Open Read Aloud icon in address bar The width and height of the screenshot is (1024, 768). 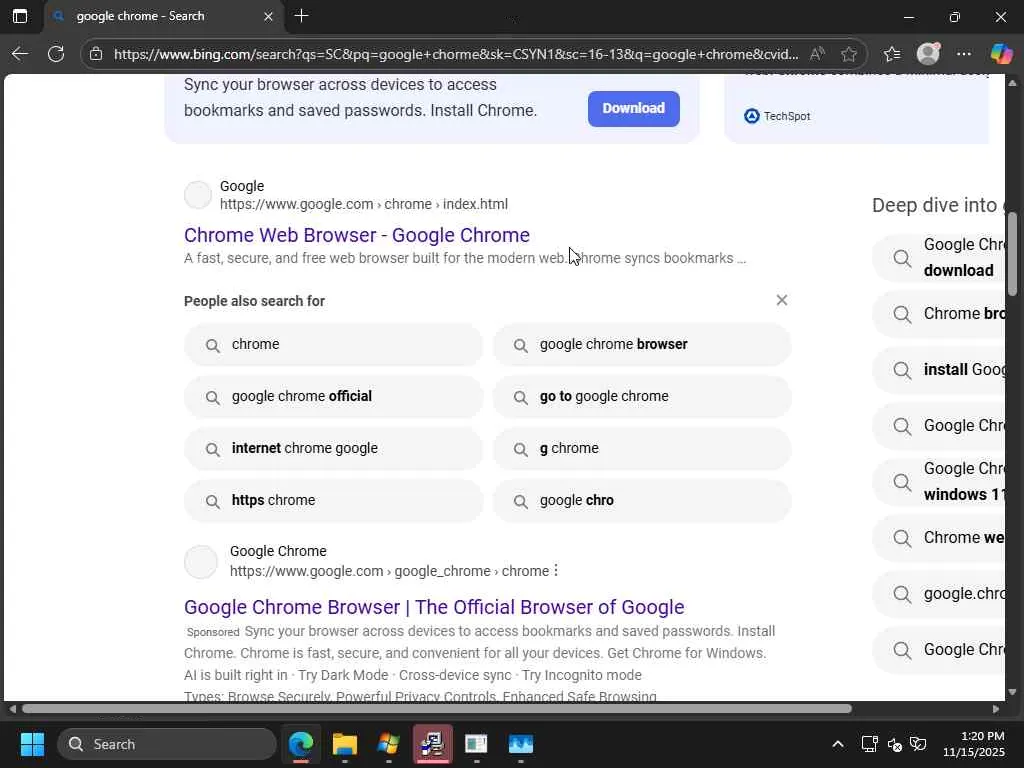pyautogui.click(x=817, y=54)
